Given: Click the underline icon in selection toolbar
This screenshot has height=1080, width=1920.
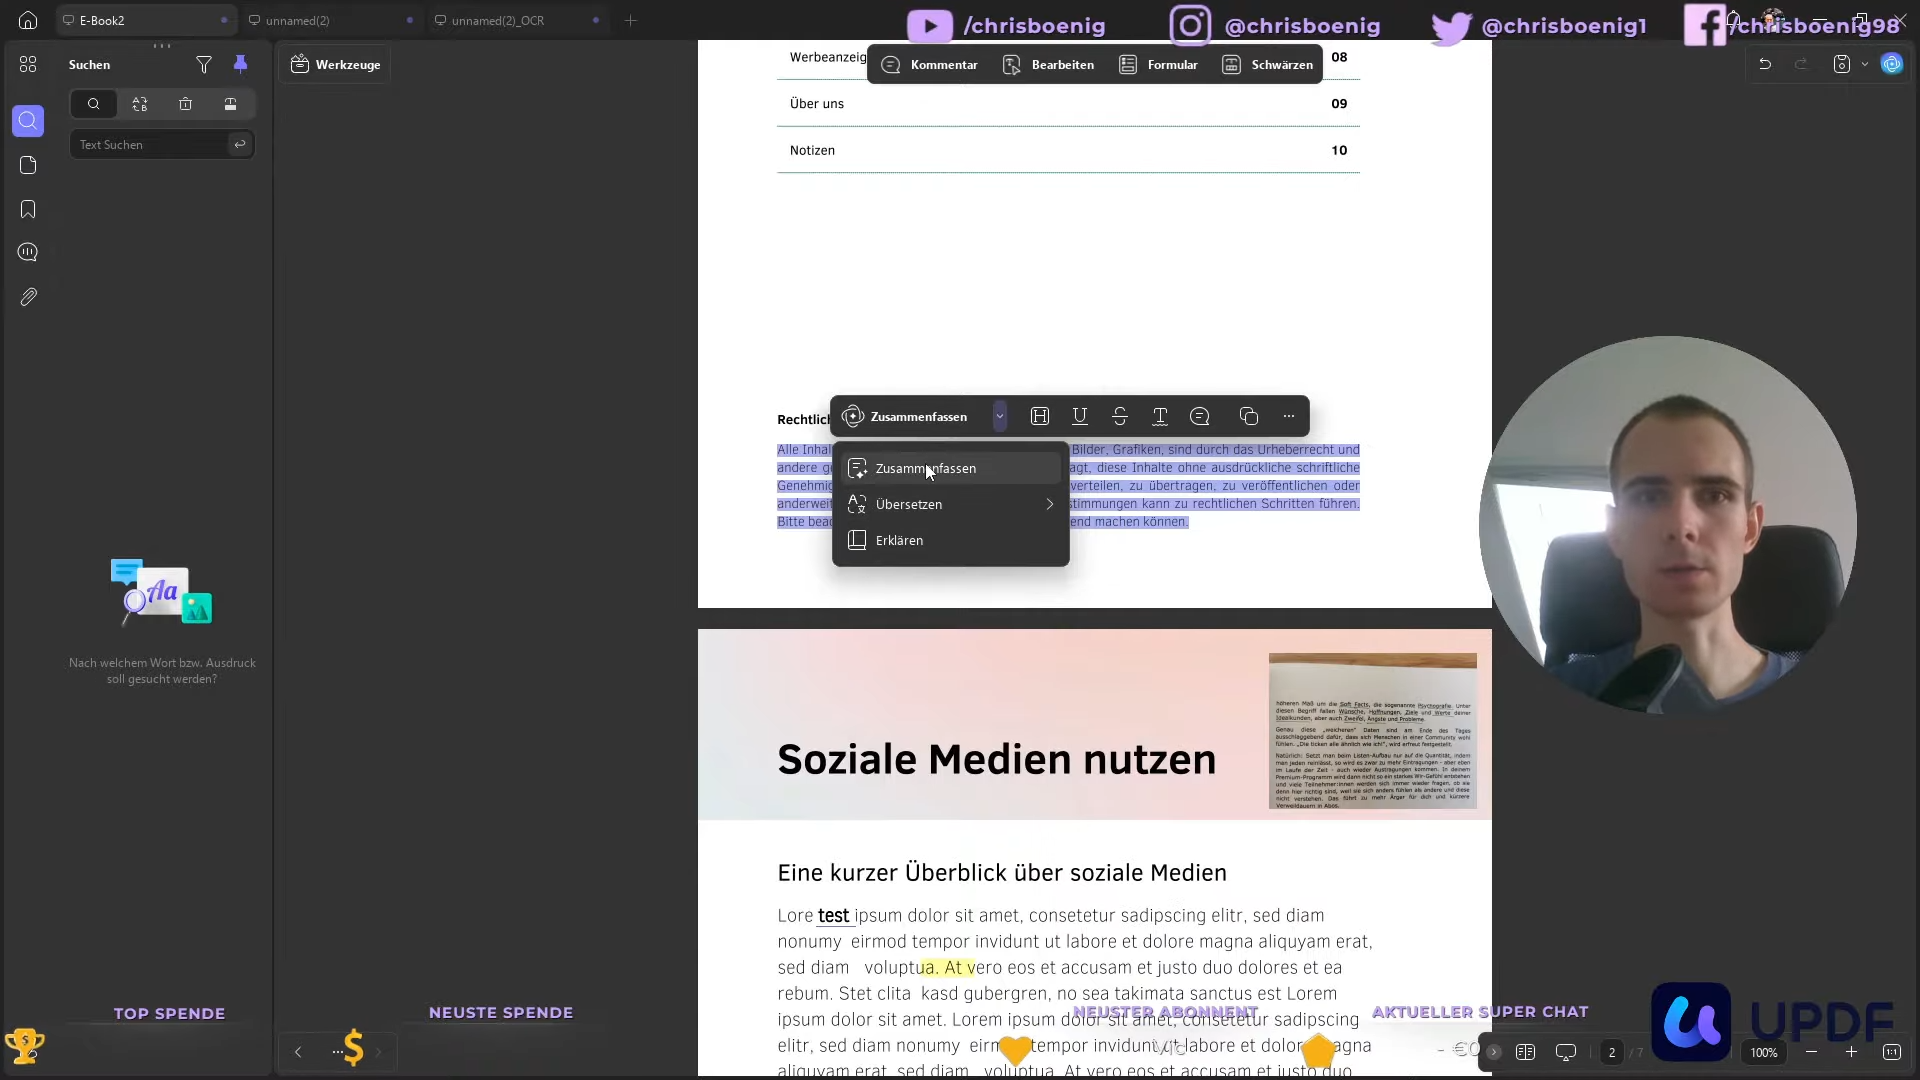Looking at the screenshot, I should [1080, 416].
